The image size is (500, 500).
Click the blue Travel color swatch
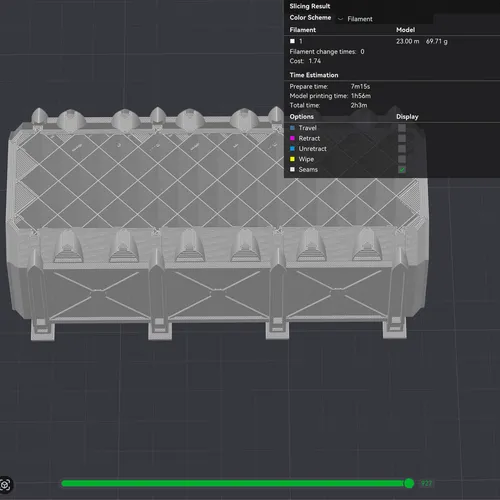click(292, 128)
